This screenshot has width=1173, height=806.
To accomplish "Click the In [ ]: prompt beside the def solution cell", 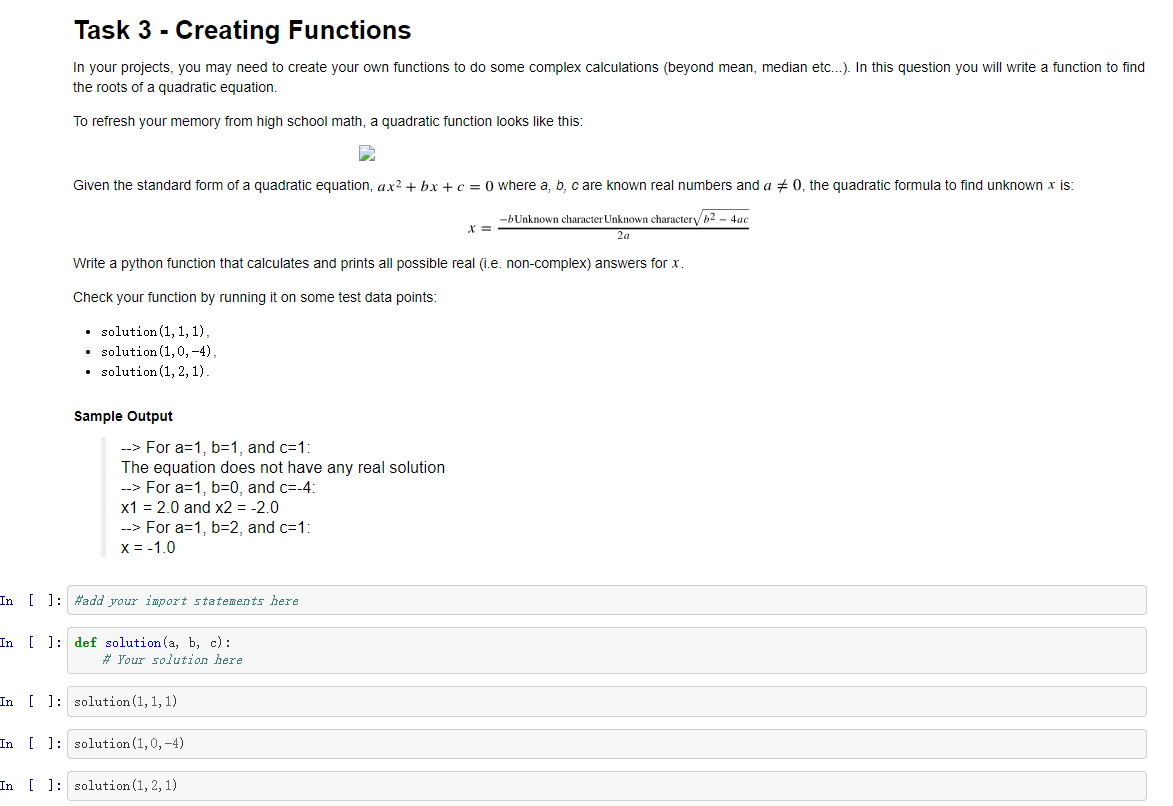I will (x=30, y=642).
